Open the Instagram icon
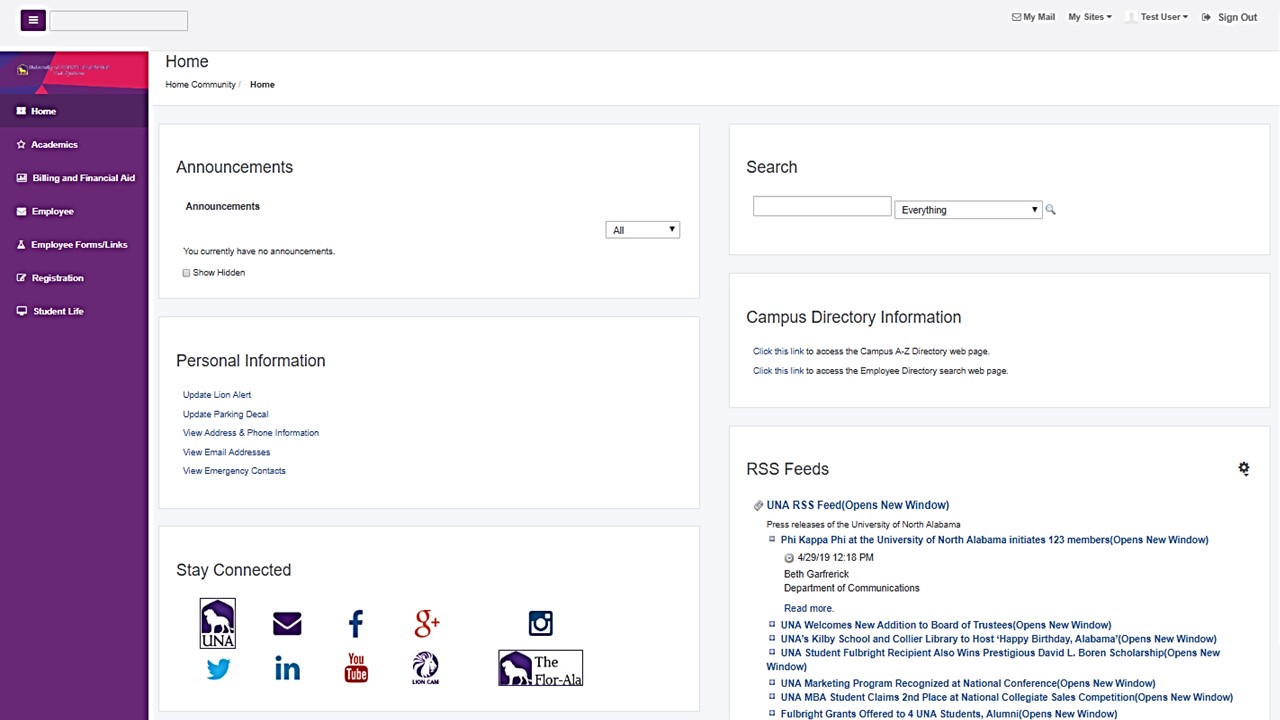Viewport: 1280px width, 720px height. pyautogui.click(x=540, y=624)
